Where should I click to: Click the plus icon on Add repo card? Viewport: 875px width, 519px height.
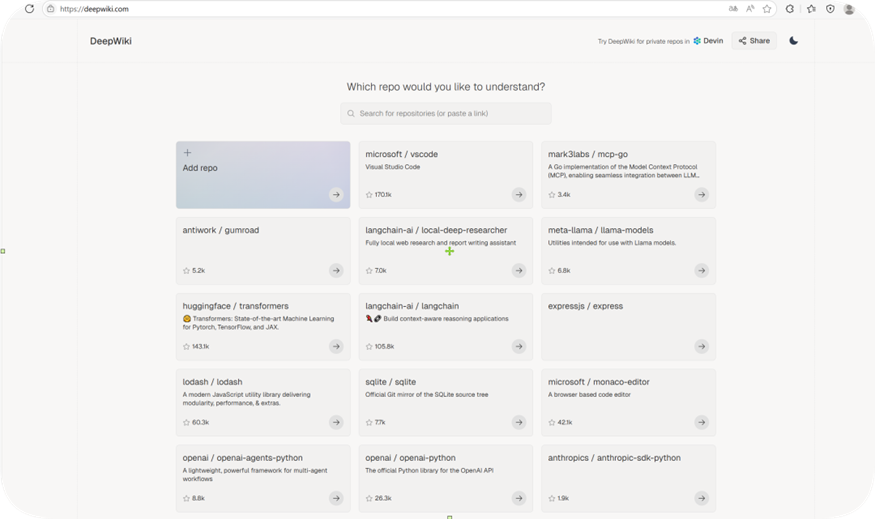188,152
